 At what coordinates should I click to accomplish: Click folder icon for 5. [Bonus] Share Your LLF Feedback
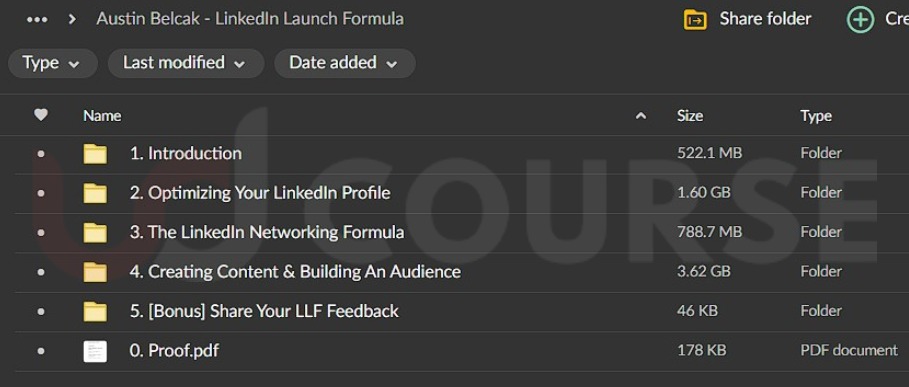point(95,311)
